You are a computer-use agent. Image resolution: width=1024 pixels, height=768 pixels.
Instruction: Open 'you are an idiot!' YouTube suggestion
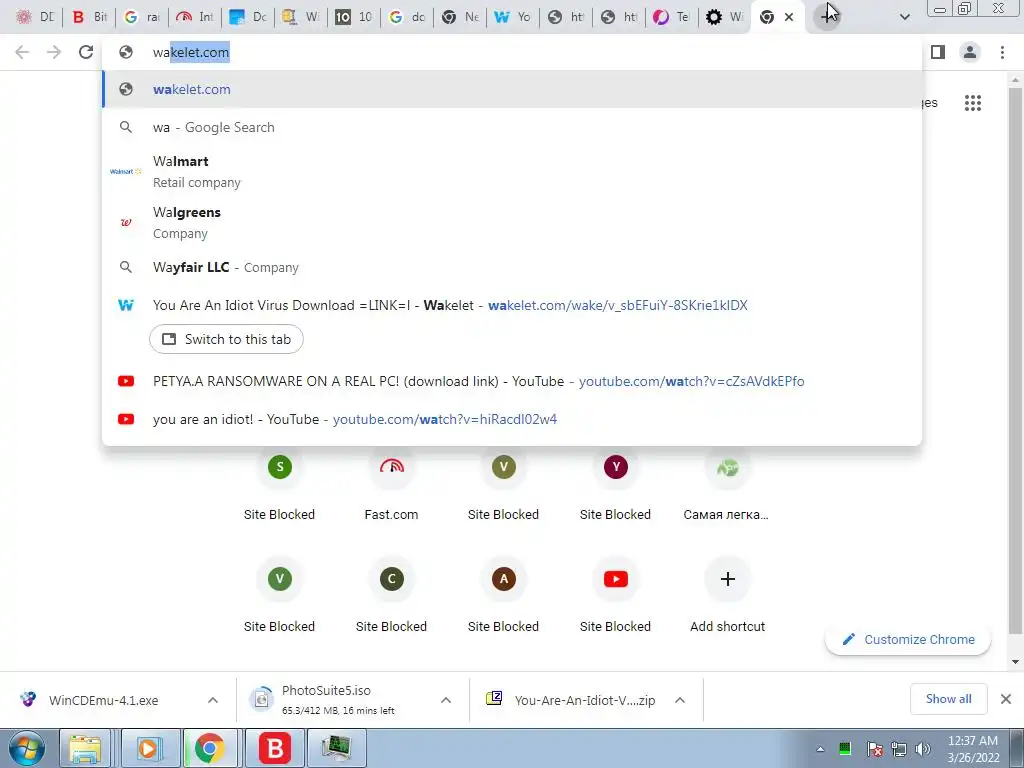(x=512, y=419)
